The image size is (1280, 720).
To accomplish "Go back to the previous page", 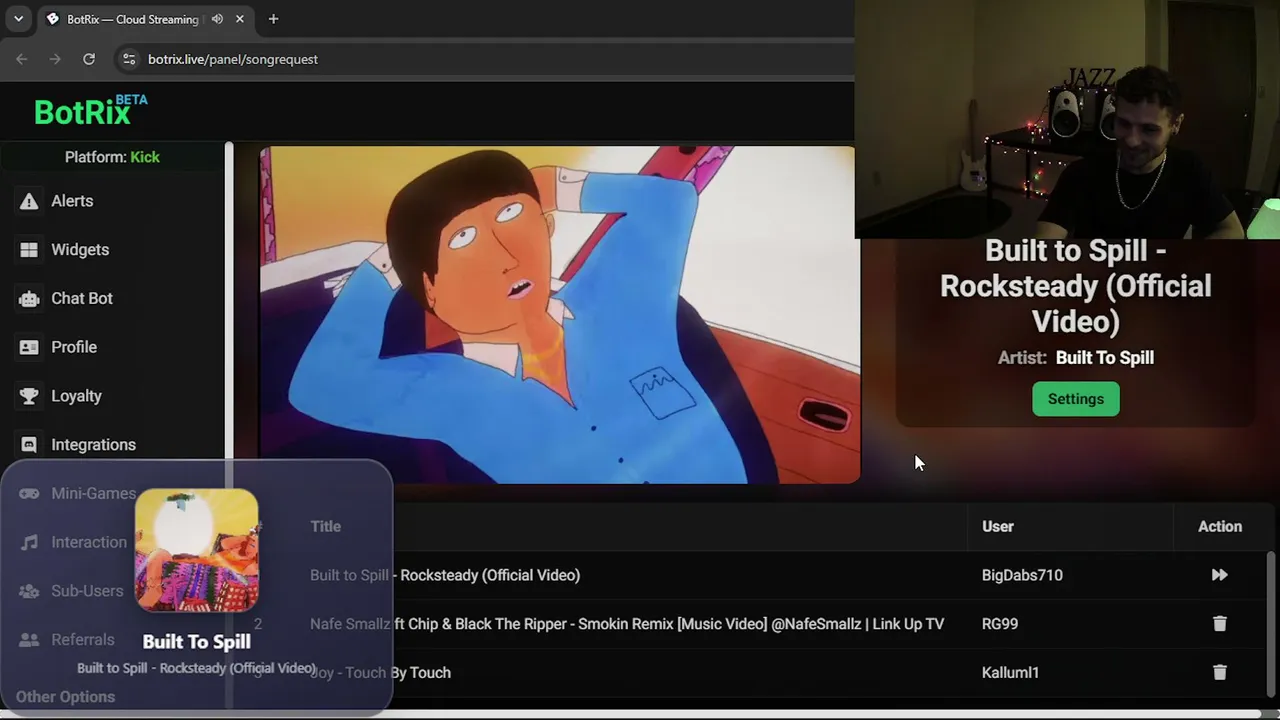I will pos(22,59).
